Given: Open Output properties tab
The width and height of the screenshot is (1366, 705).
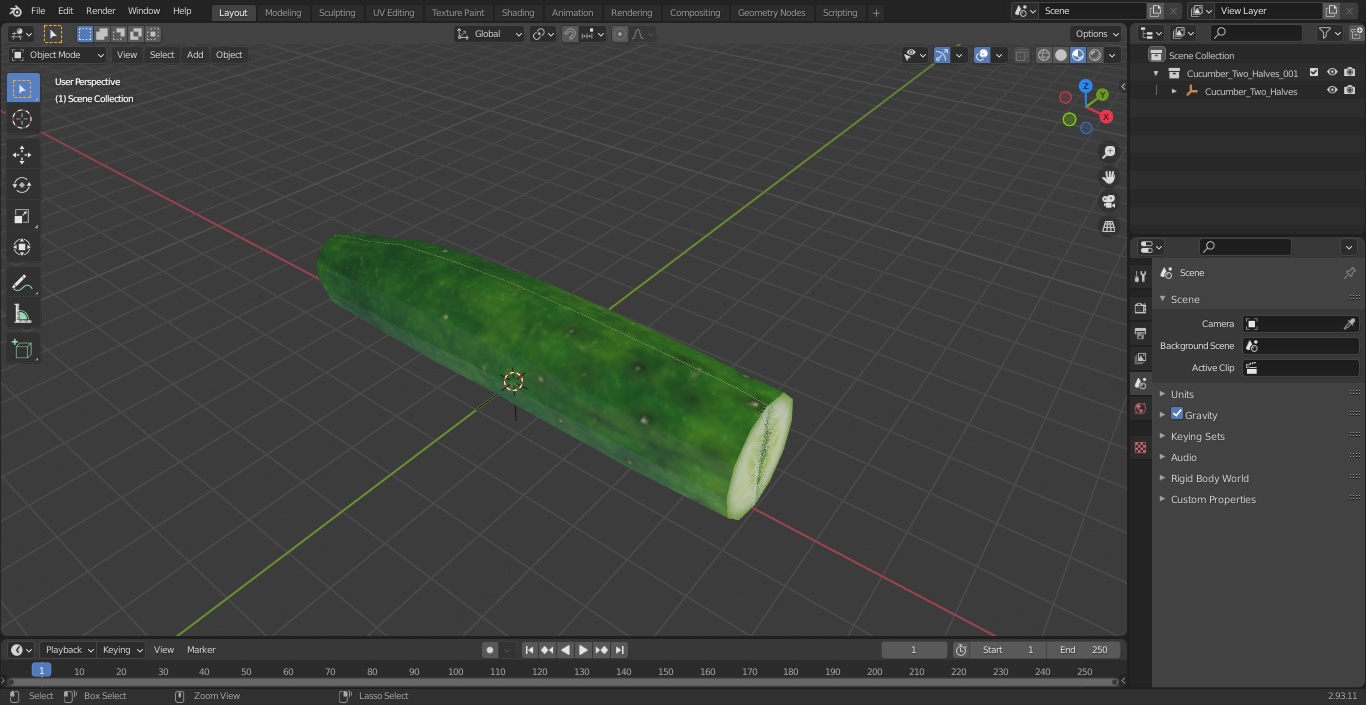Looking at the screenshot, I should pos(1140,333).
